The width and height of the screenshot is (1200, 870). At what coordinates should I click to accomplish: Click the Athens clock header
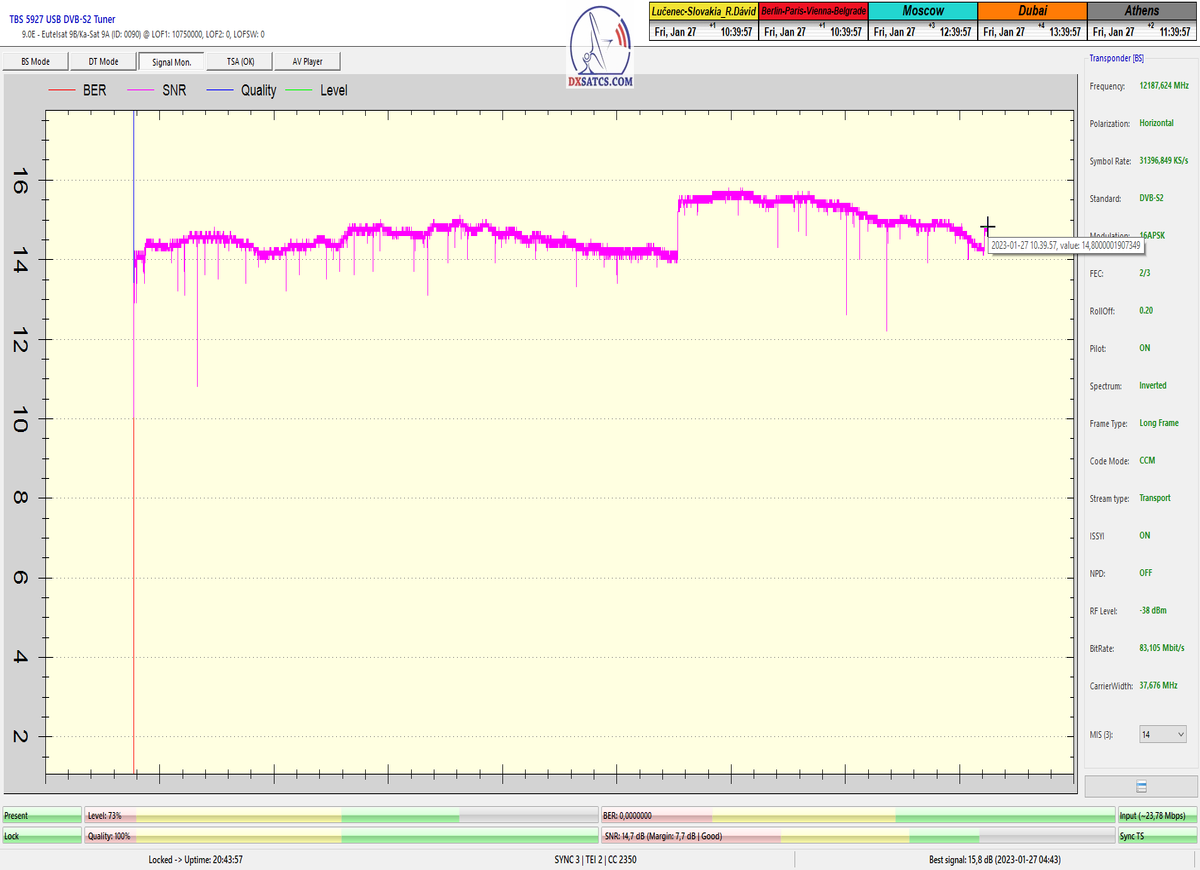[x=1142, y=10]
